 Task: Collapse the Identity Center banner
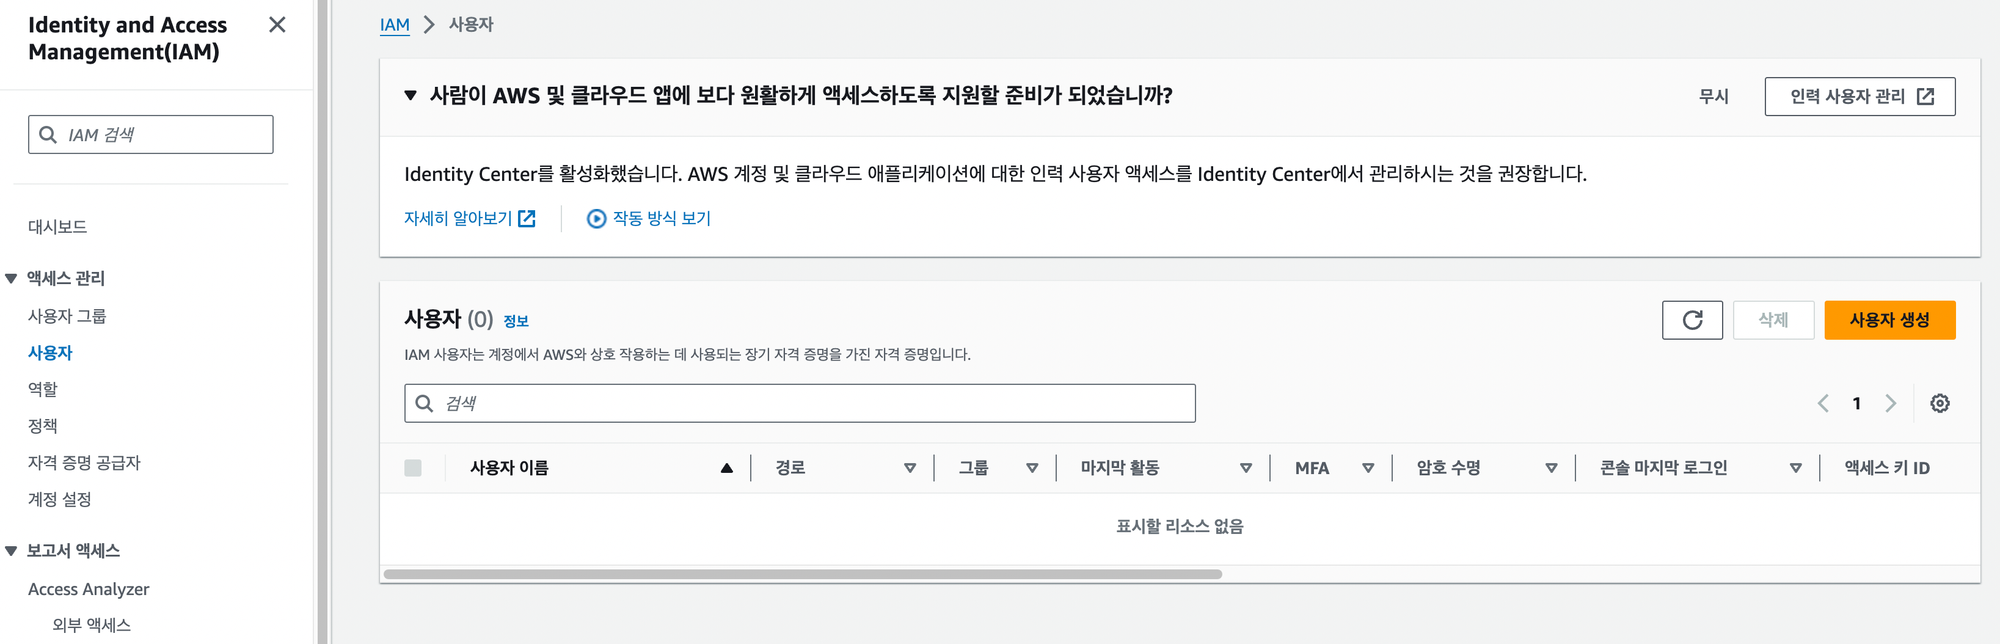pos(410,95)
